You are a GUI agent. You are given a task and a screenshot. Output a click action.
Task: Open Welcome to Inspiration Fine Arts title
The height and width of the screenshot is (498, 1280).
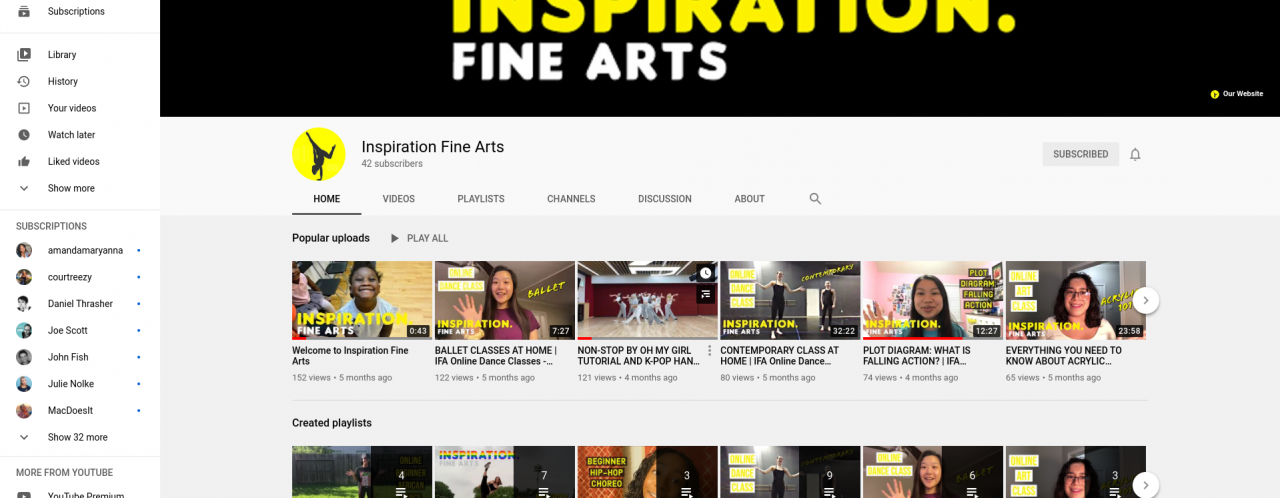[350, 356]
